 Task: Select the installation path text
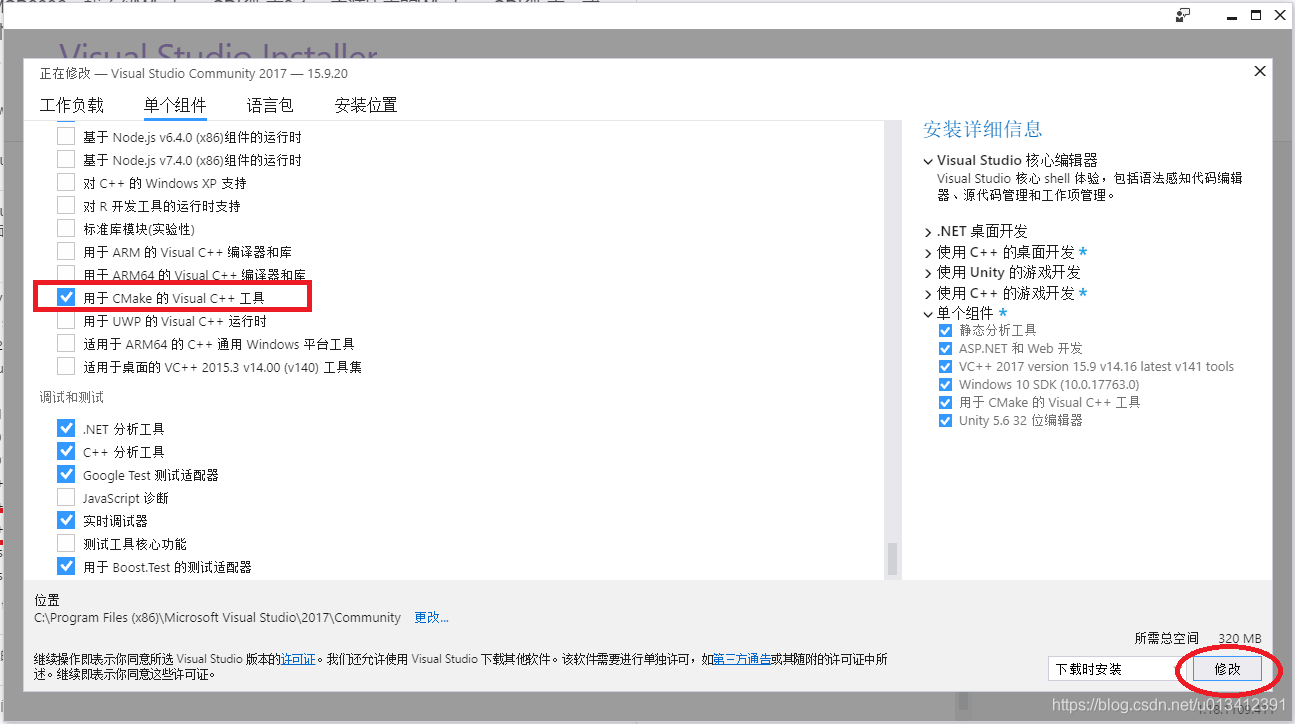point(218,618)
